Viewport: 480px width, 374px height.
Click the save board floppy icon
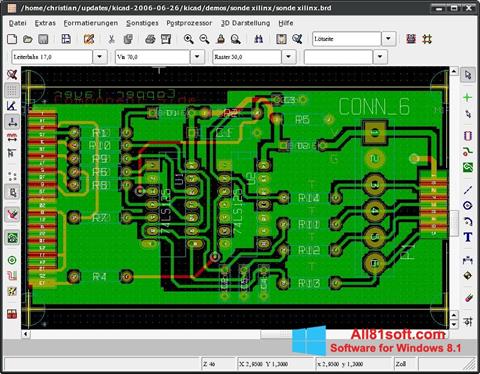[43, 39]
